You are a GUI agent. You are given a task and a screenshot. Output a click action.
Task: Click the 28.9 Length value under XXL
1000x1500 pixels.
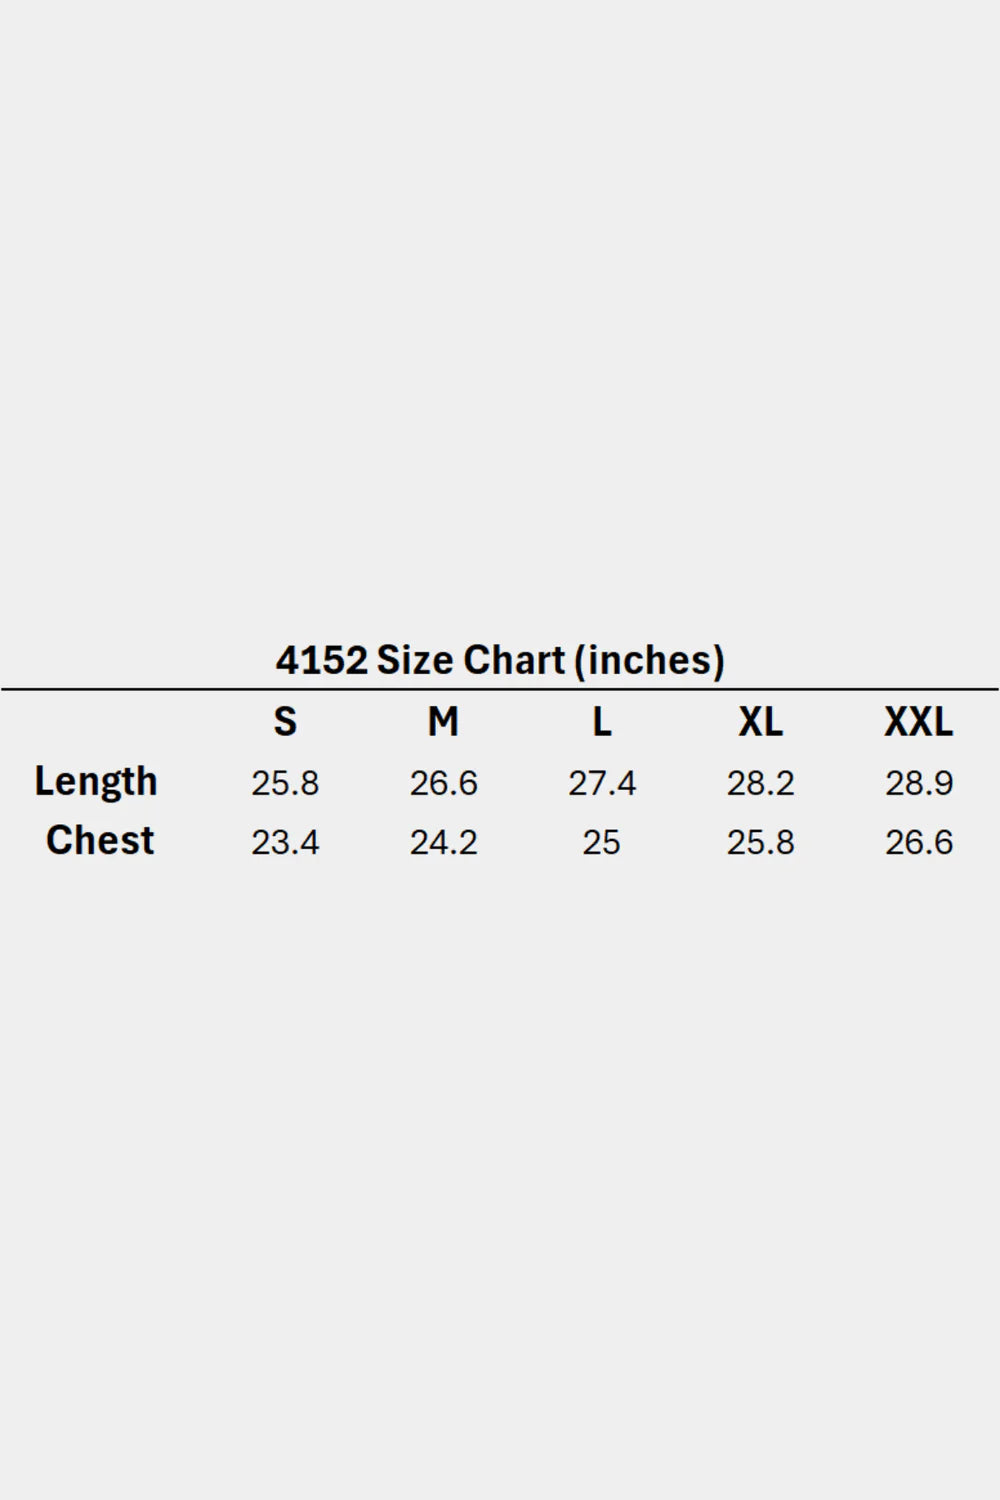918,783
